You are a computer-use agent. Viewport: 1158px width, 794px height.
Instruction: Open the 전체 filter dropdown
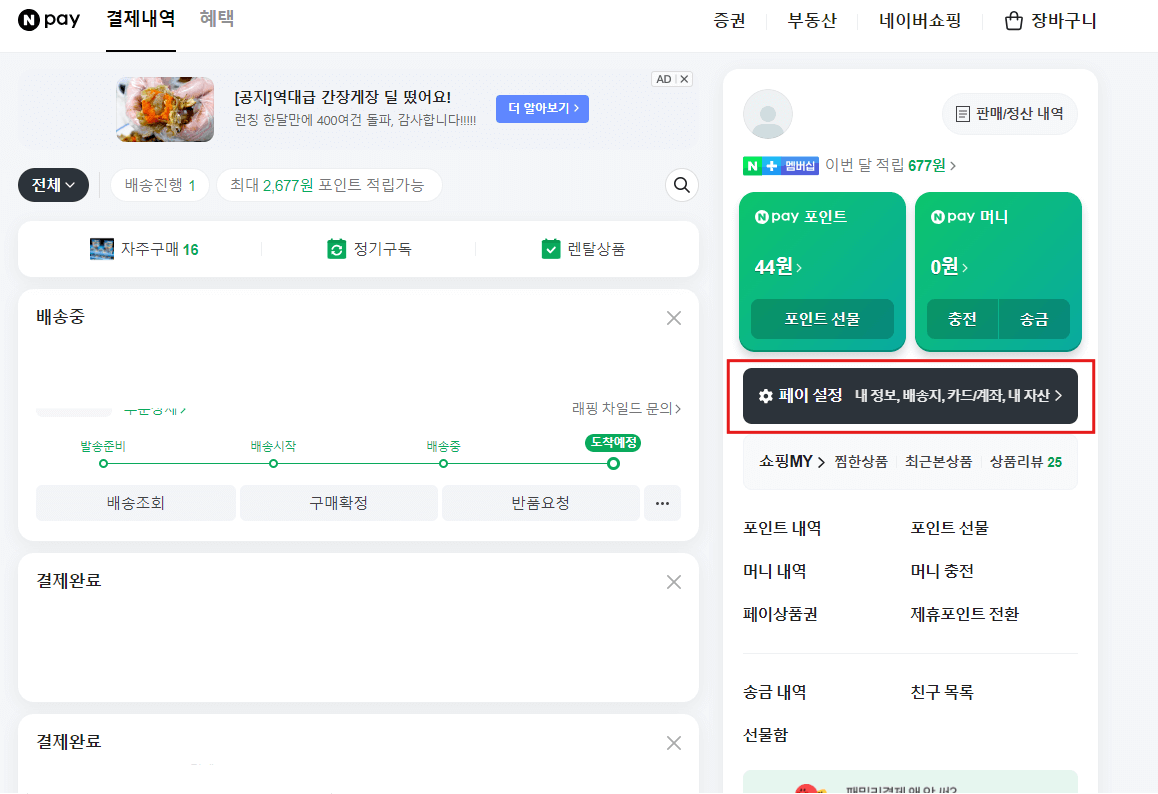(x=53, y=185)
